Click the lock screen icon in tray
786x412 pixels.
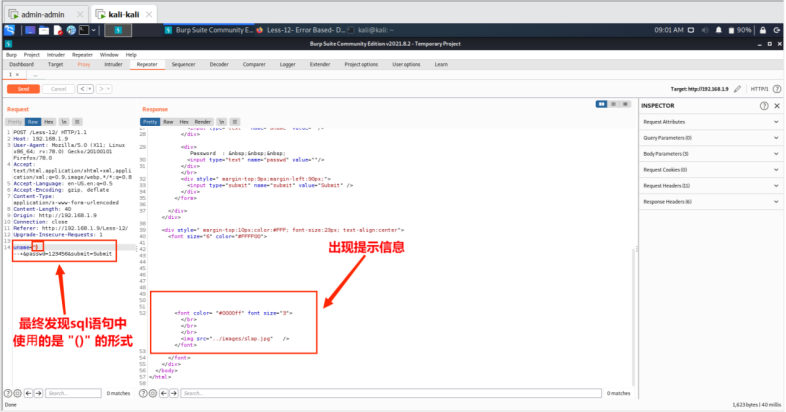(762, 30)
